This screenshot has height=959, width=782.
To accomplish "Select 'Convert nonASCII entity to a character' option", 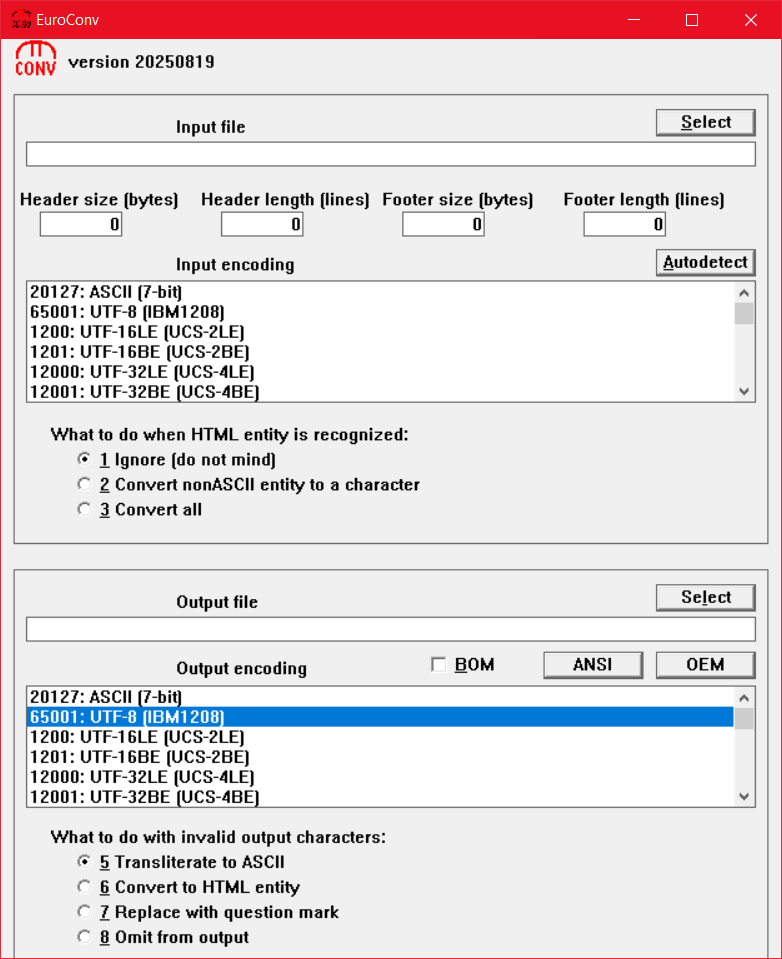I will click(84, 485).
